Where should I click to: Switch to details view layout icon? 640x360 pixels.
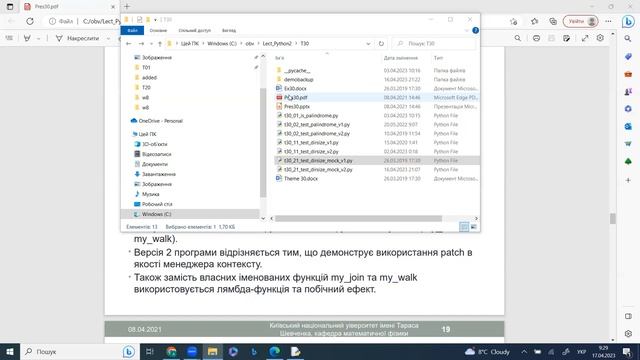(x=464, y=227)
